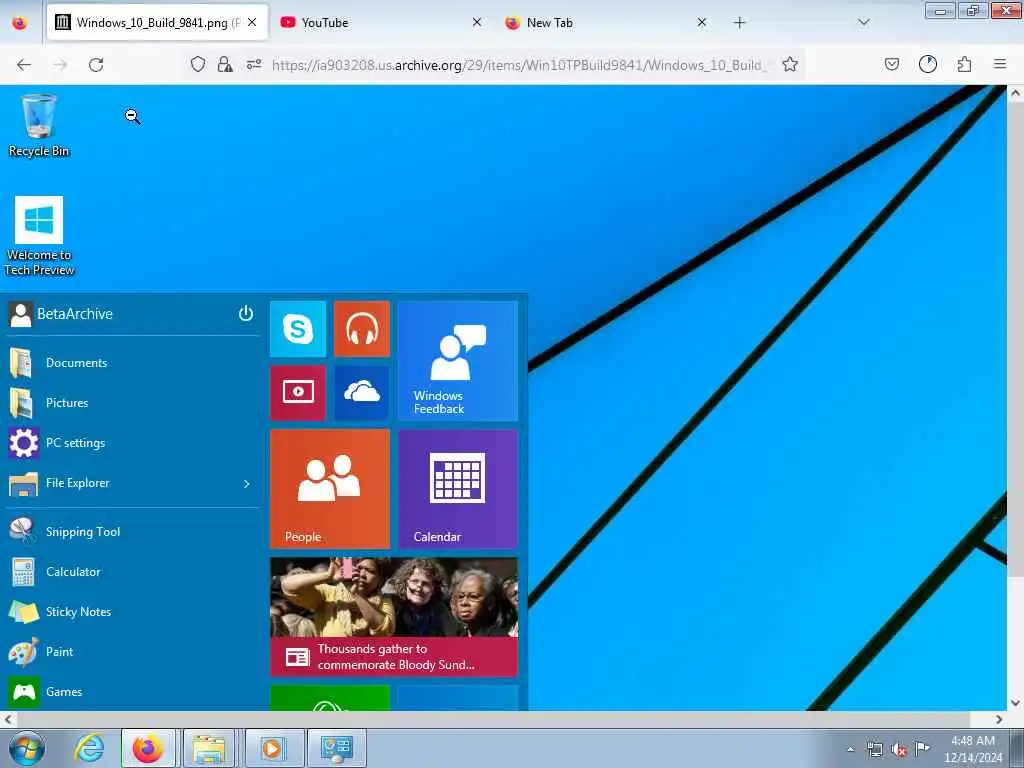1024x768 pixels.
Task: Click the Skype tile
Action: click(x=298, y=329)
